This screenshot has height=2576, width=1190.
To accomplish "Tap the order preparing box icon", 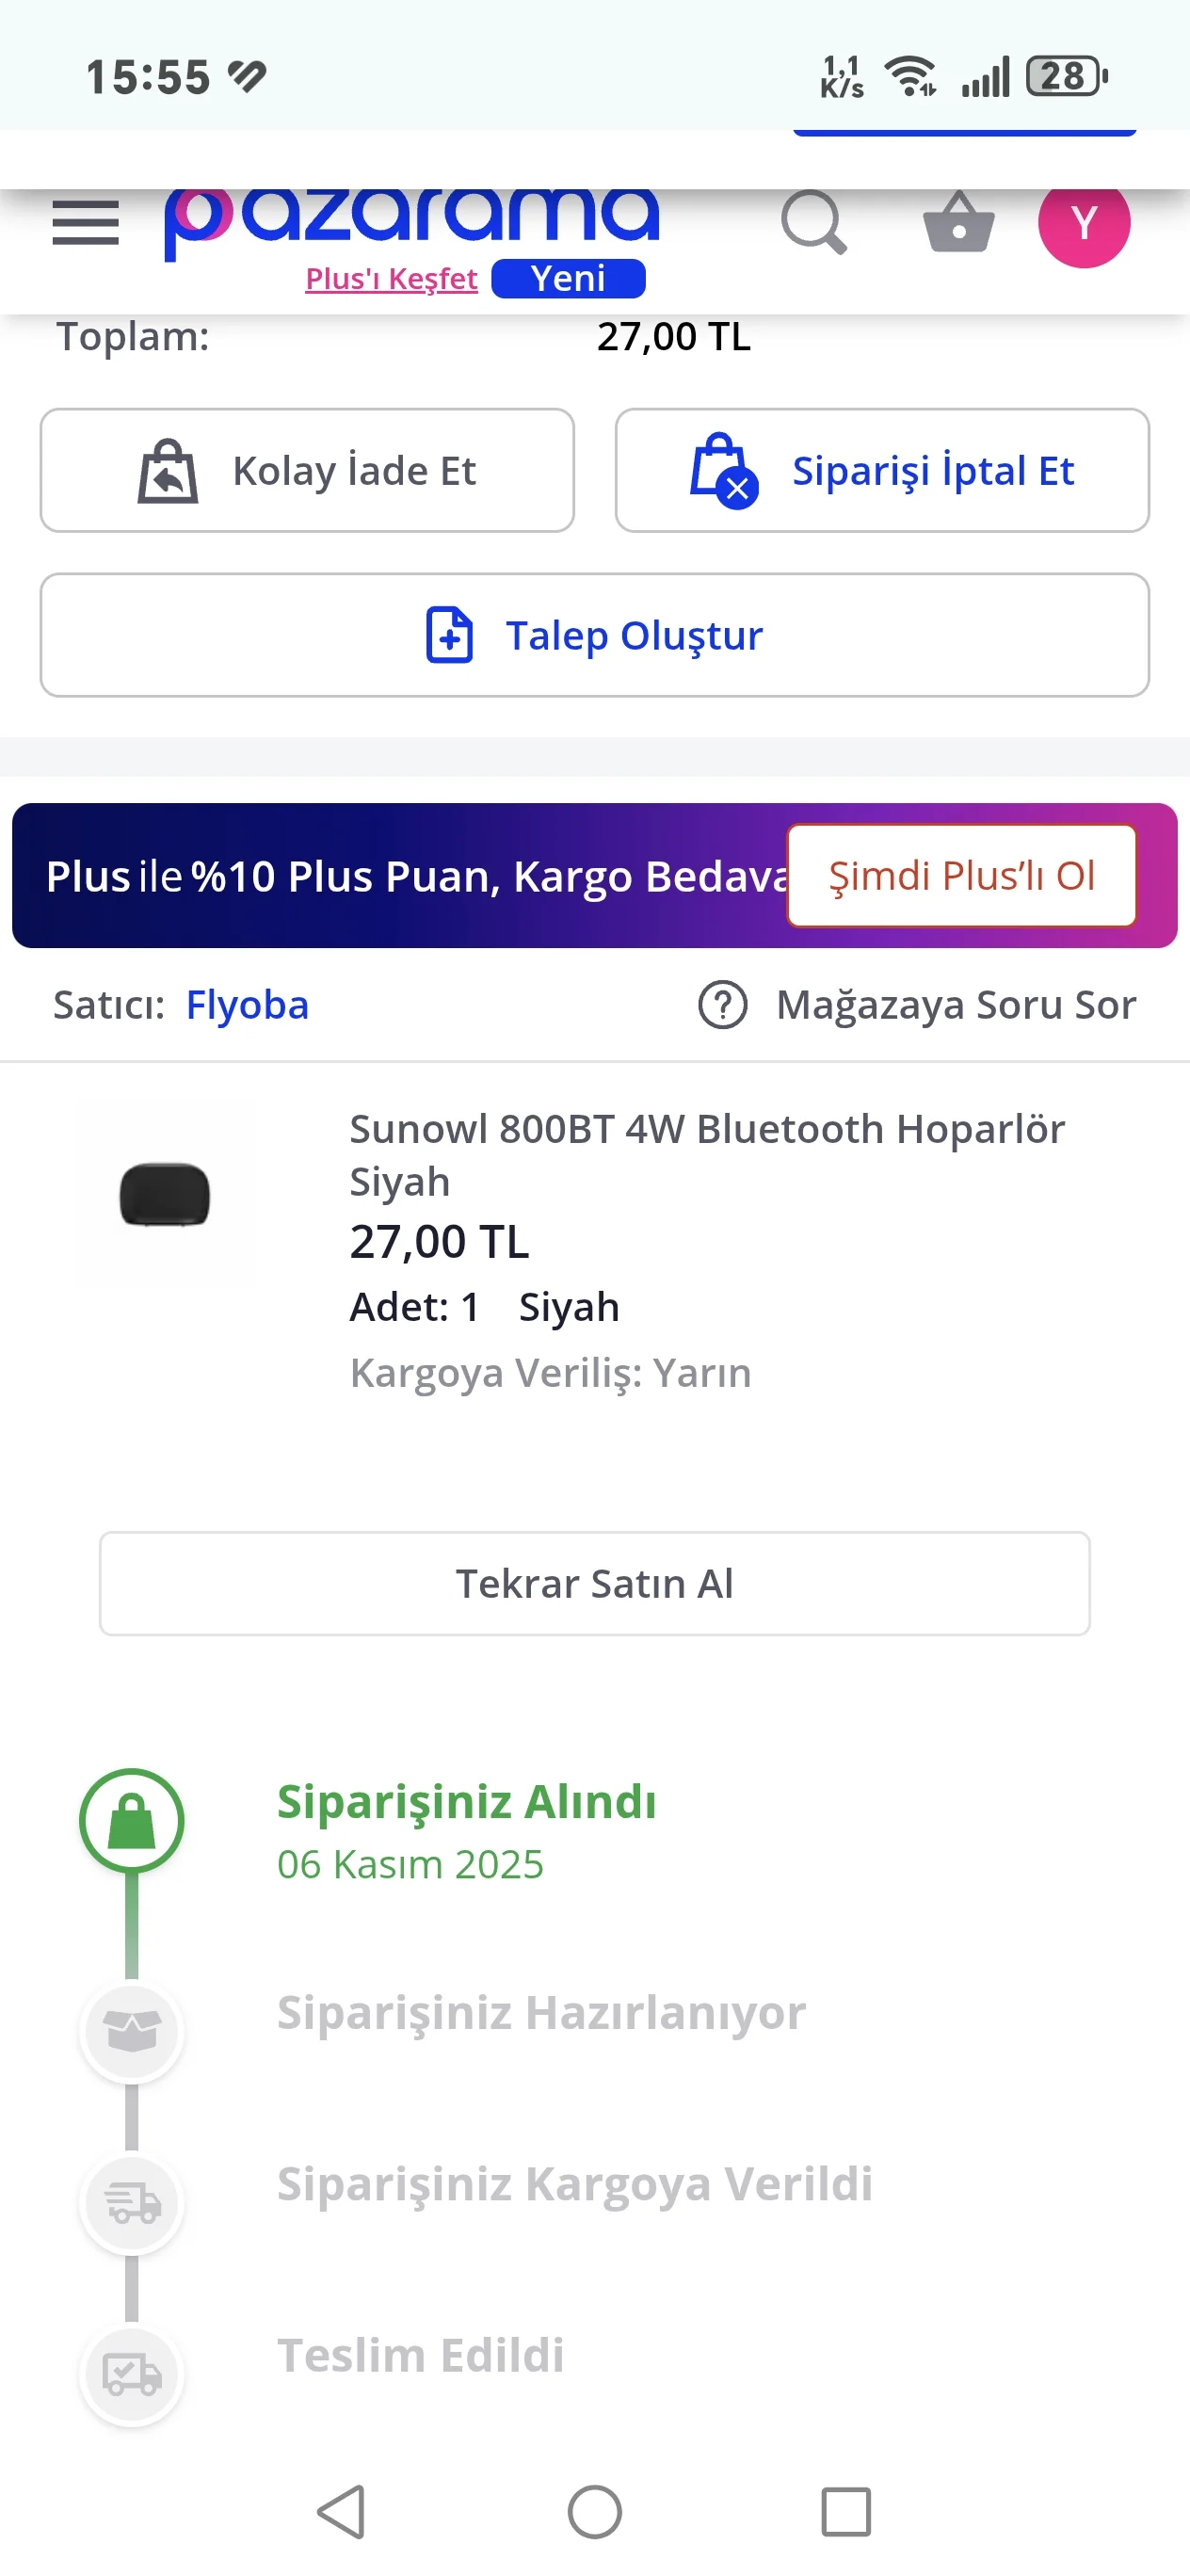I will (x=131, y=2031).
